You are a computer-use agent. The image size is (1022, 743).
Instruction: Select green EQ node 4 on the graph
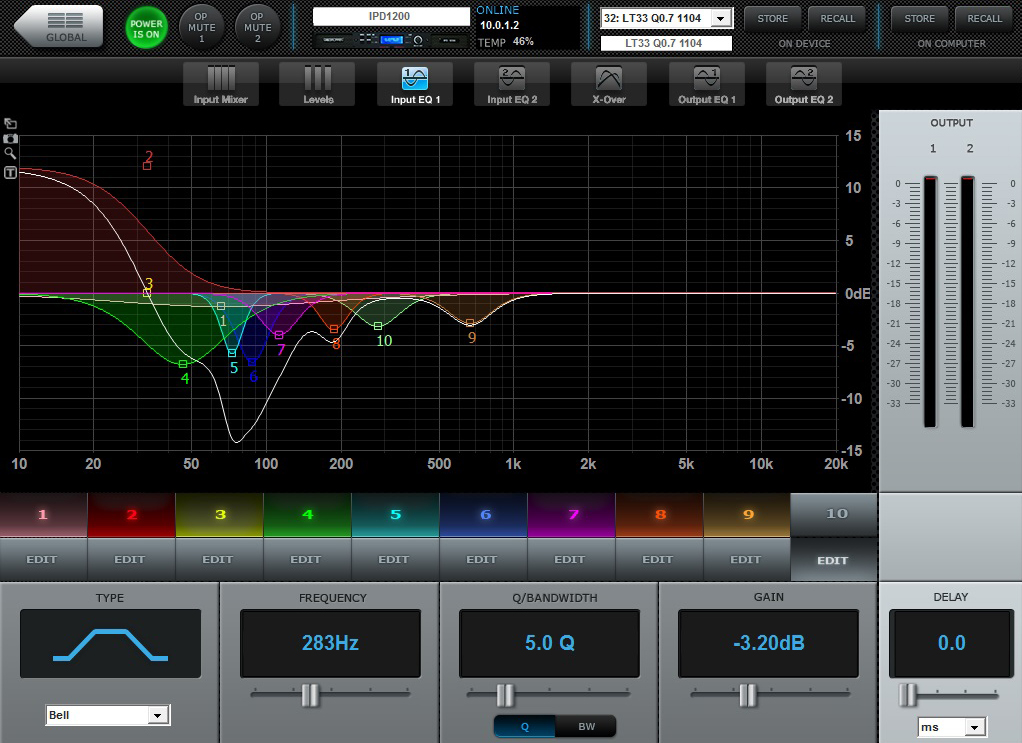tap(183, 364)
